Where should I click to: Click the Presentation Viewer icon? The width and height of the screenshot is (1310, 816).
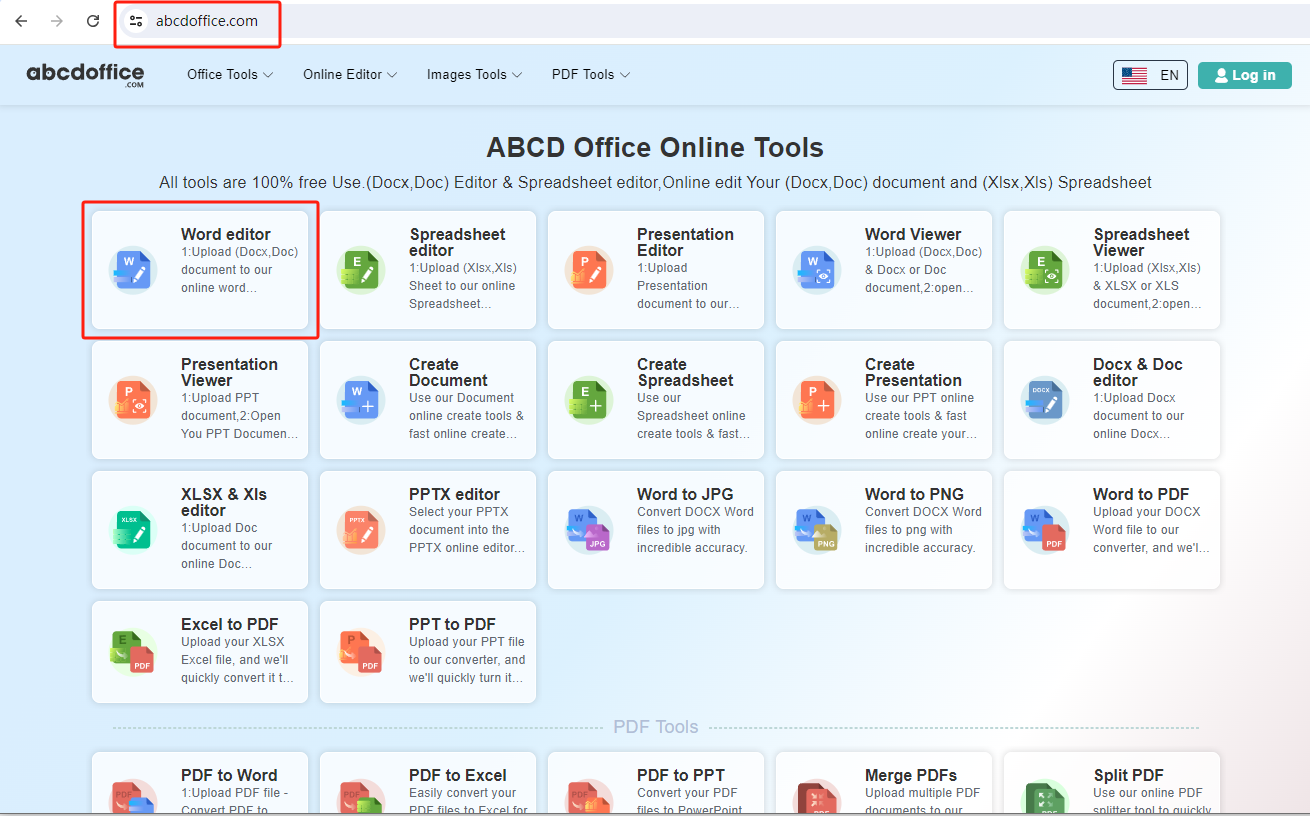[x=133, y=400]
